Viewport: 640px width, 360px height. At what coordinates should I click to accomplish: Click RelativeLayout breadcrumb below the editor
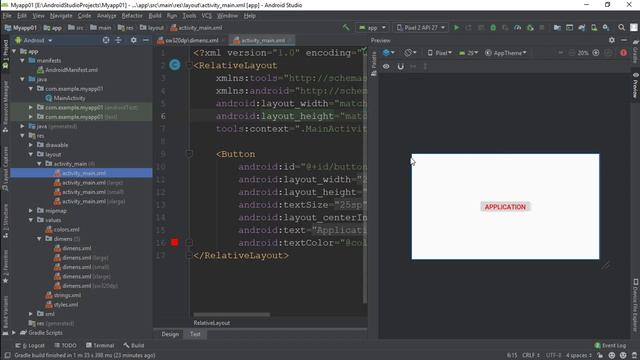(211, 323)
